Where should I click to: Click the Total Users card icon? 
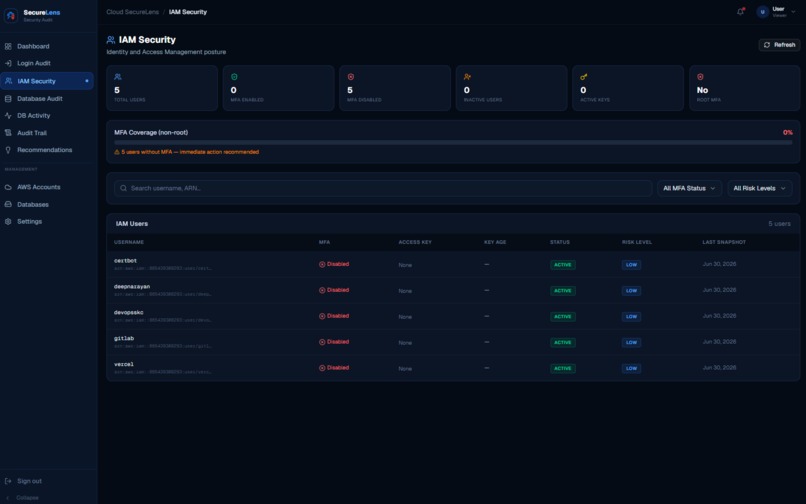point(118,77)
